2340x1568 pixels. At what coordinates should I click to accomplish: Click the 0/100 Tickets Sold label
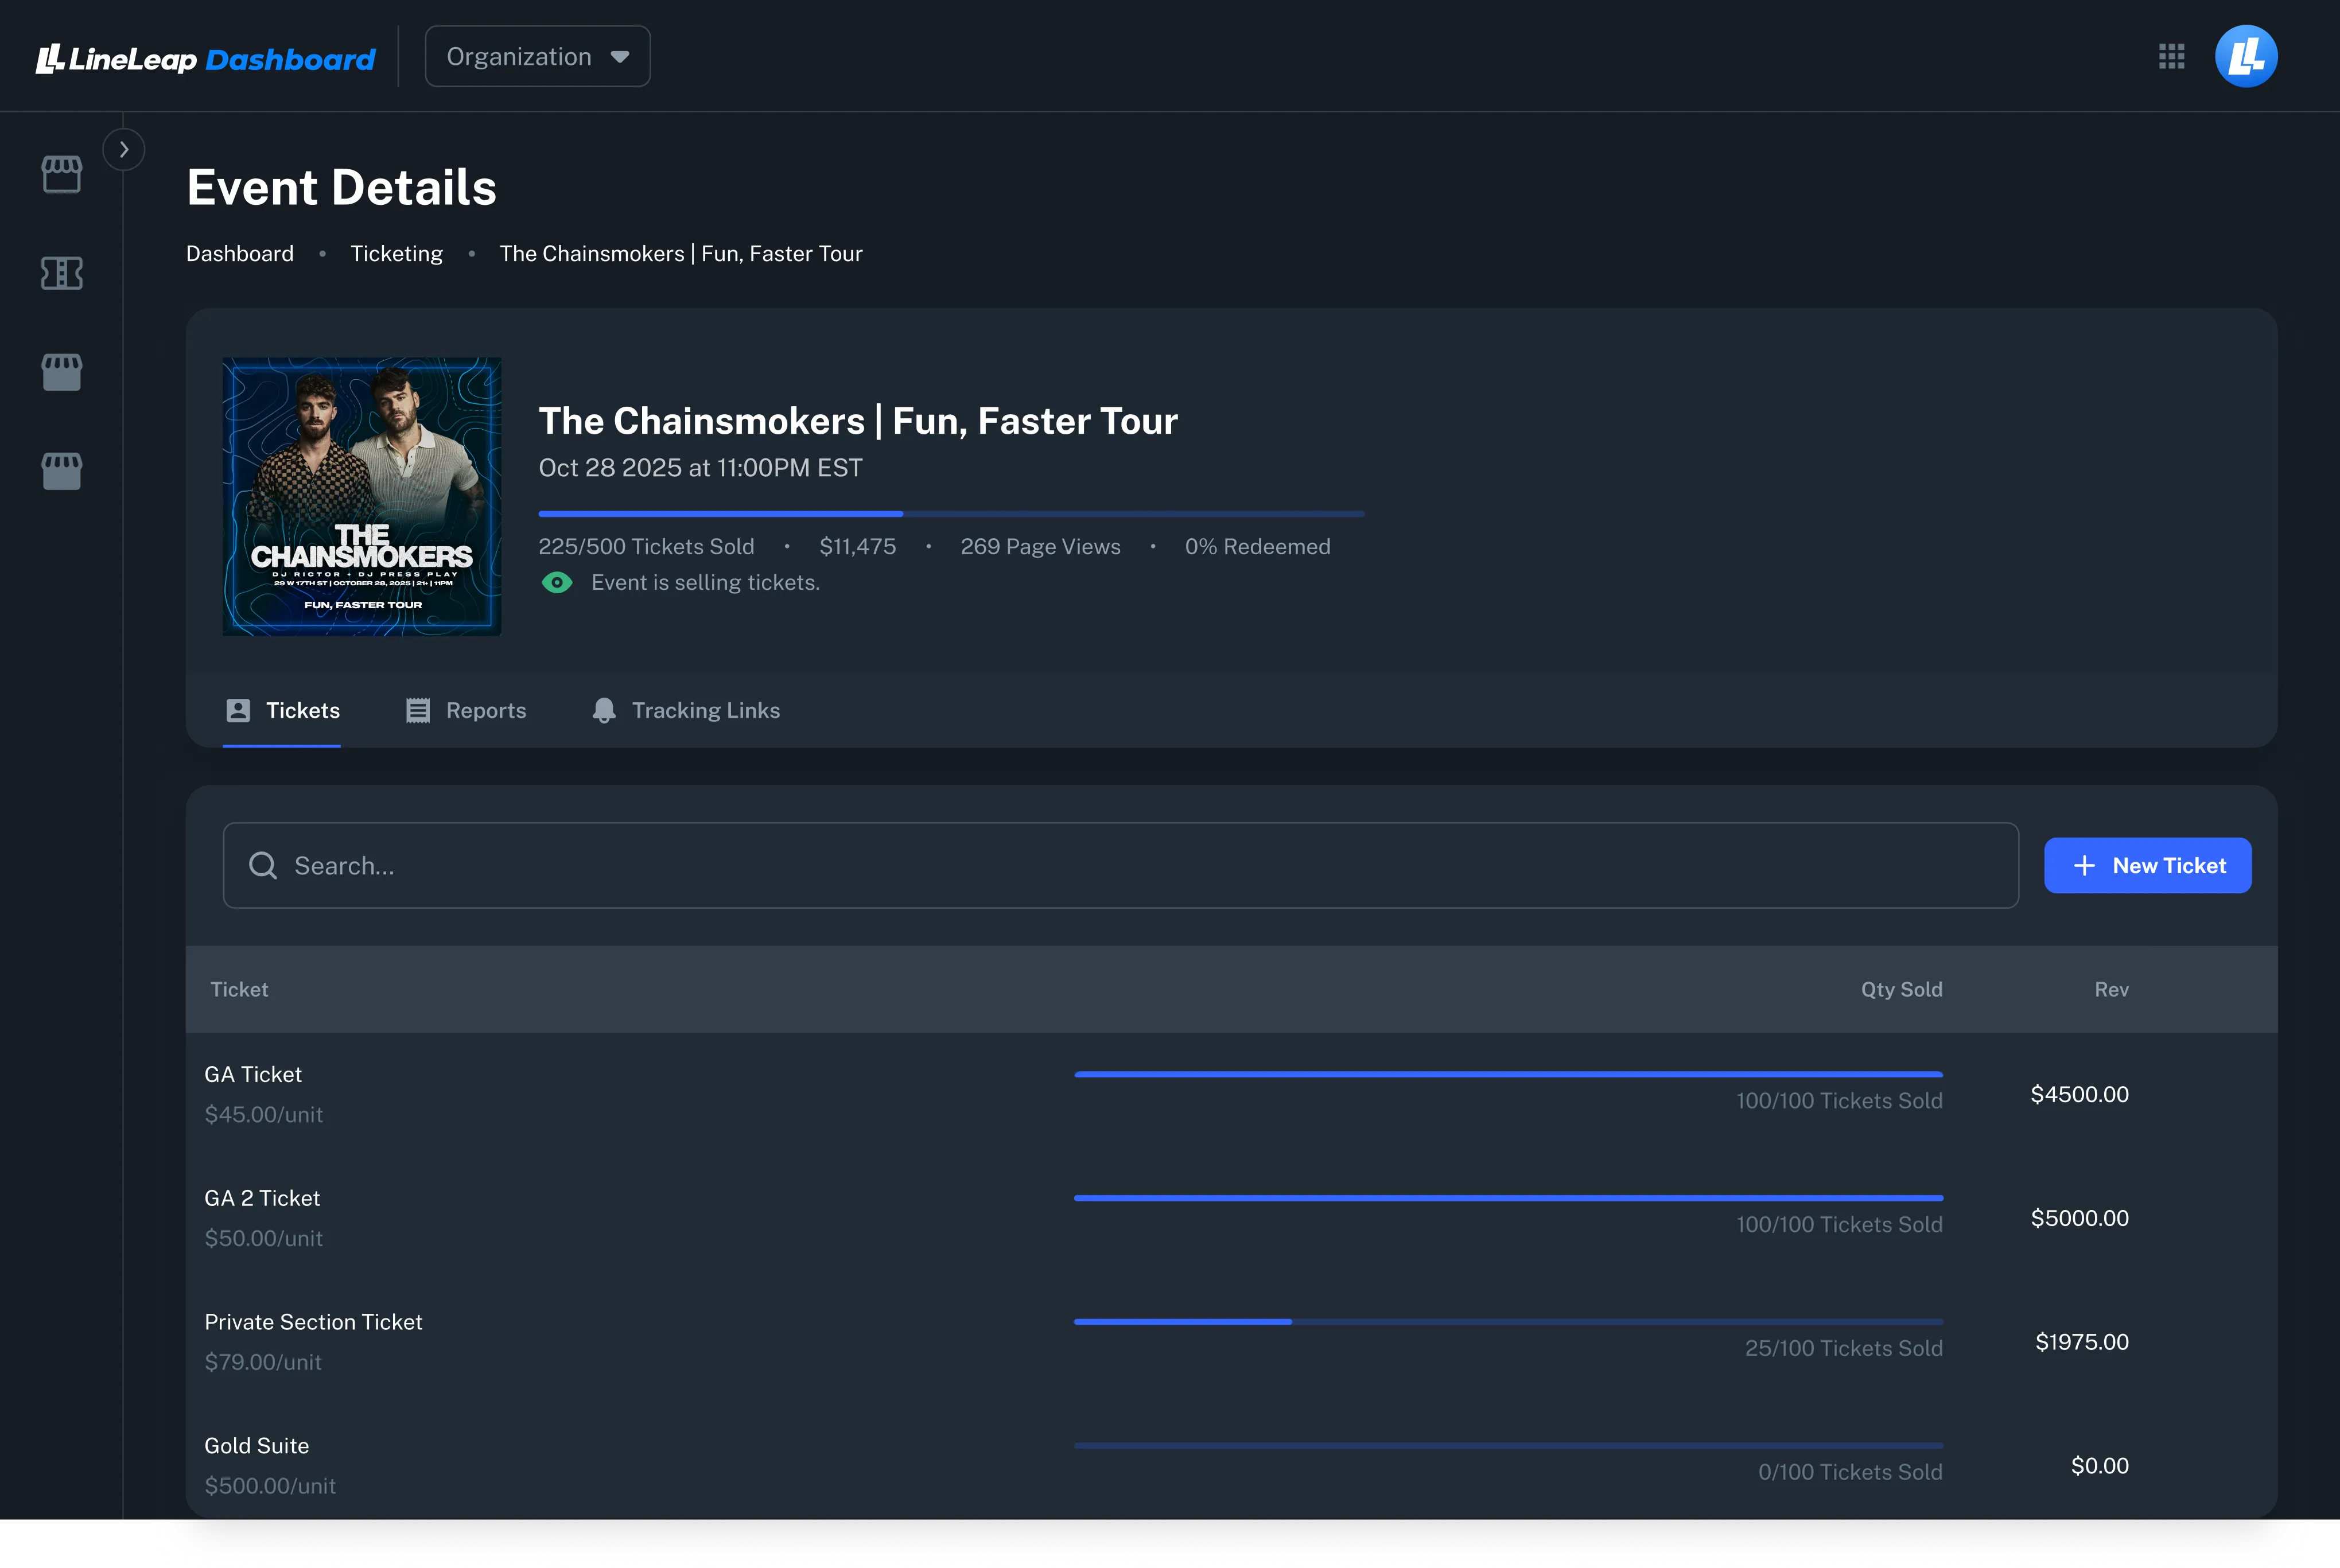1850,1473
